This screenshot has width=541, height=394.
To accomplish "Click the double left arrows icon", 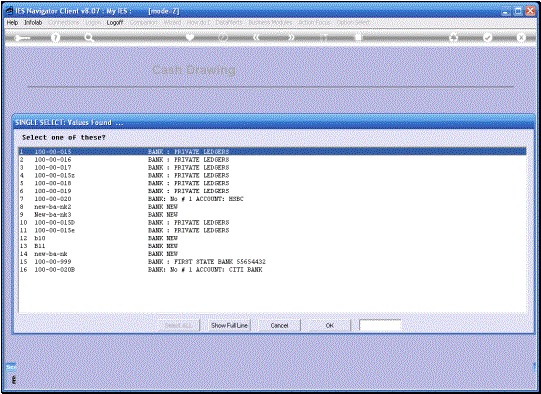I will pos(257,37).
